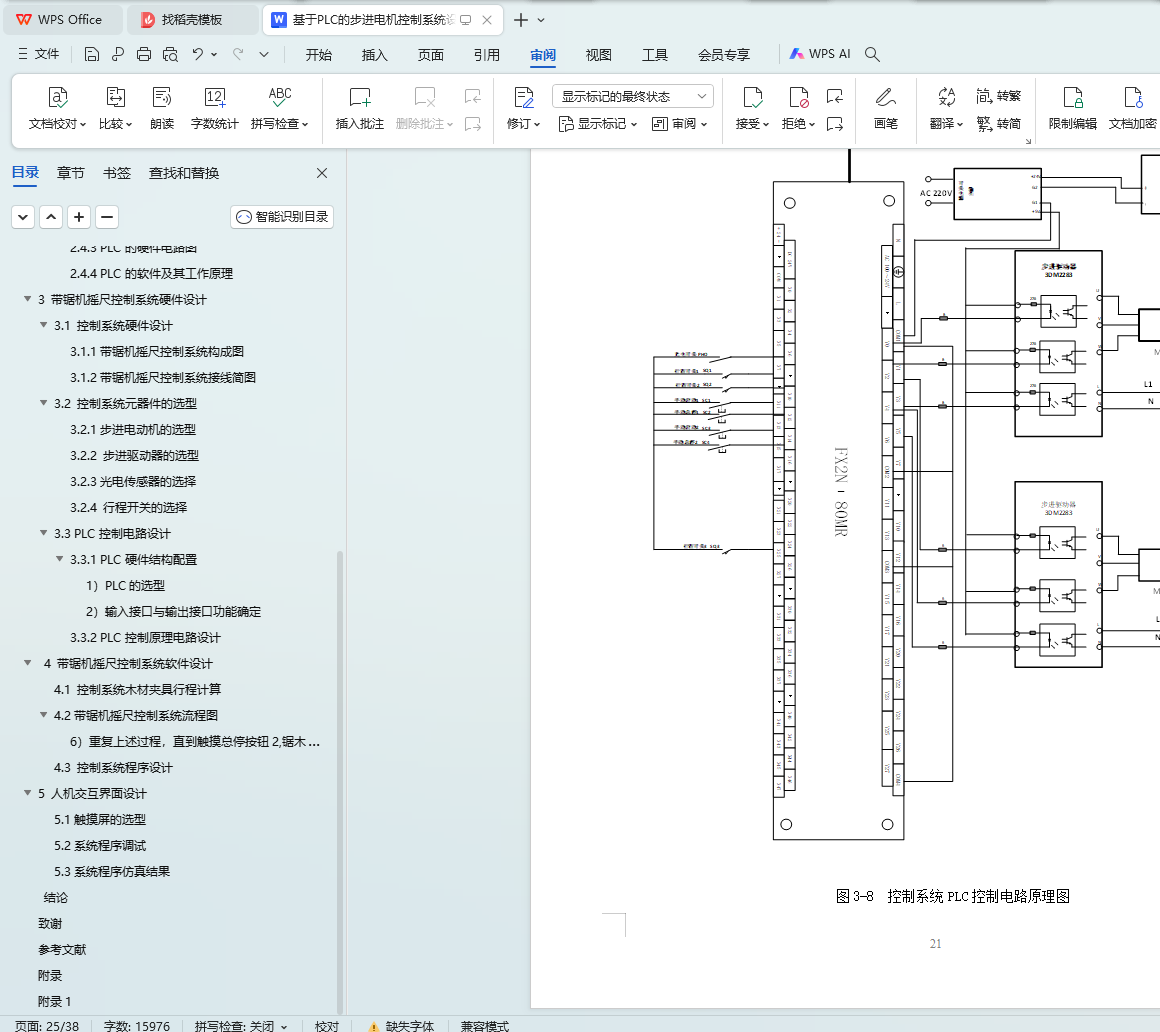Open the review pane (审阅) dropdown
This screenshot has height=1032, width=1160.
680,124
